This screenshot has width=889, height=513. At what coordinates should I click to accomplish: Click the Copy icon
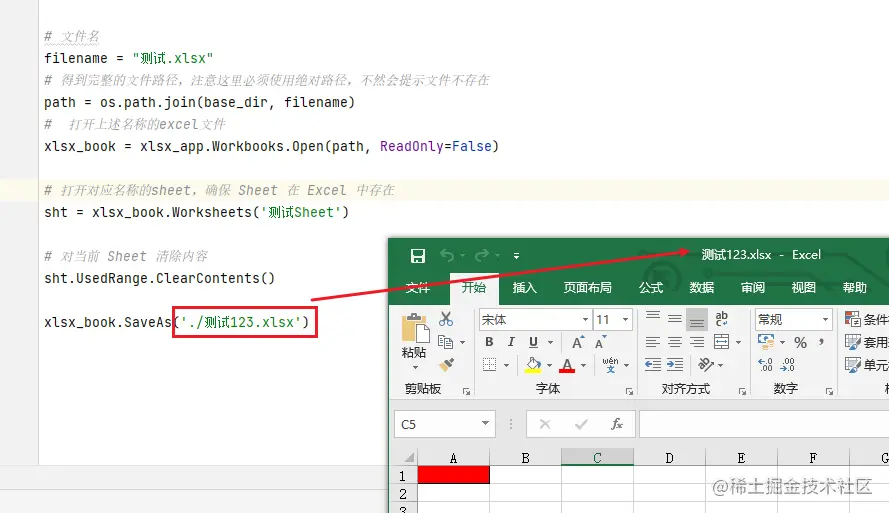click(x=446, y=342)
